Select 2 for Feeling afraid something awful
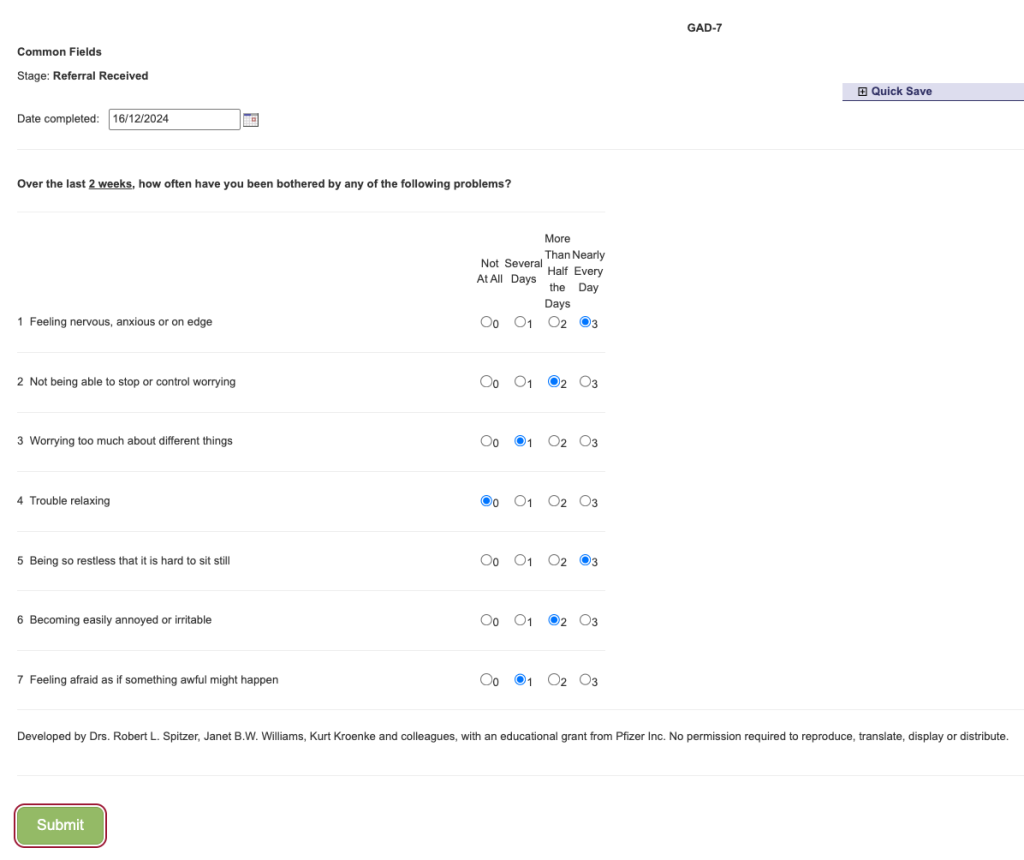The width and height of the screenshot is (1024, 860). pyautogui.click(x=554, y=680)
